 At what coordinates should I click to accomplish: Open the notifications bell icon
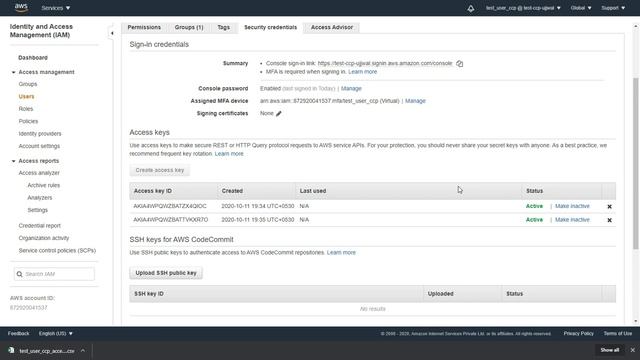tap(471, 8)
